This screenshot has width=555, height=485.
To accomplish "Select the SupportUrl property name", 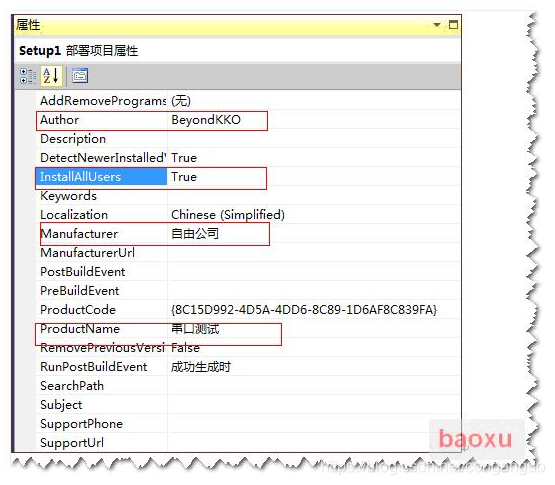I will pyautogui.click(x=72, y=443).
